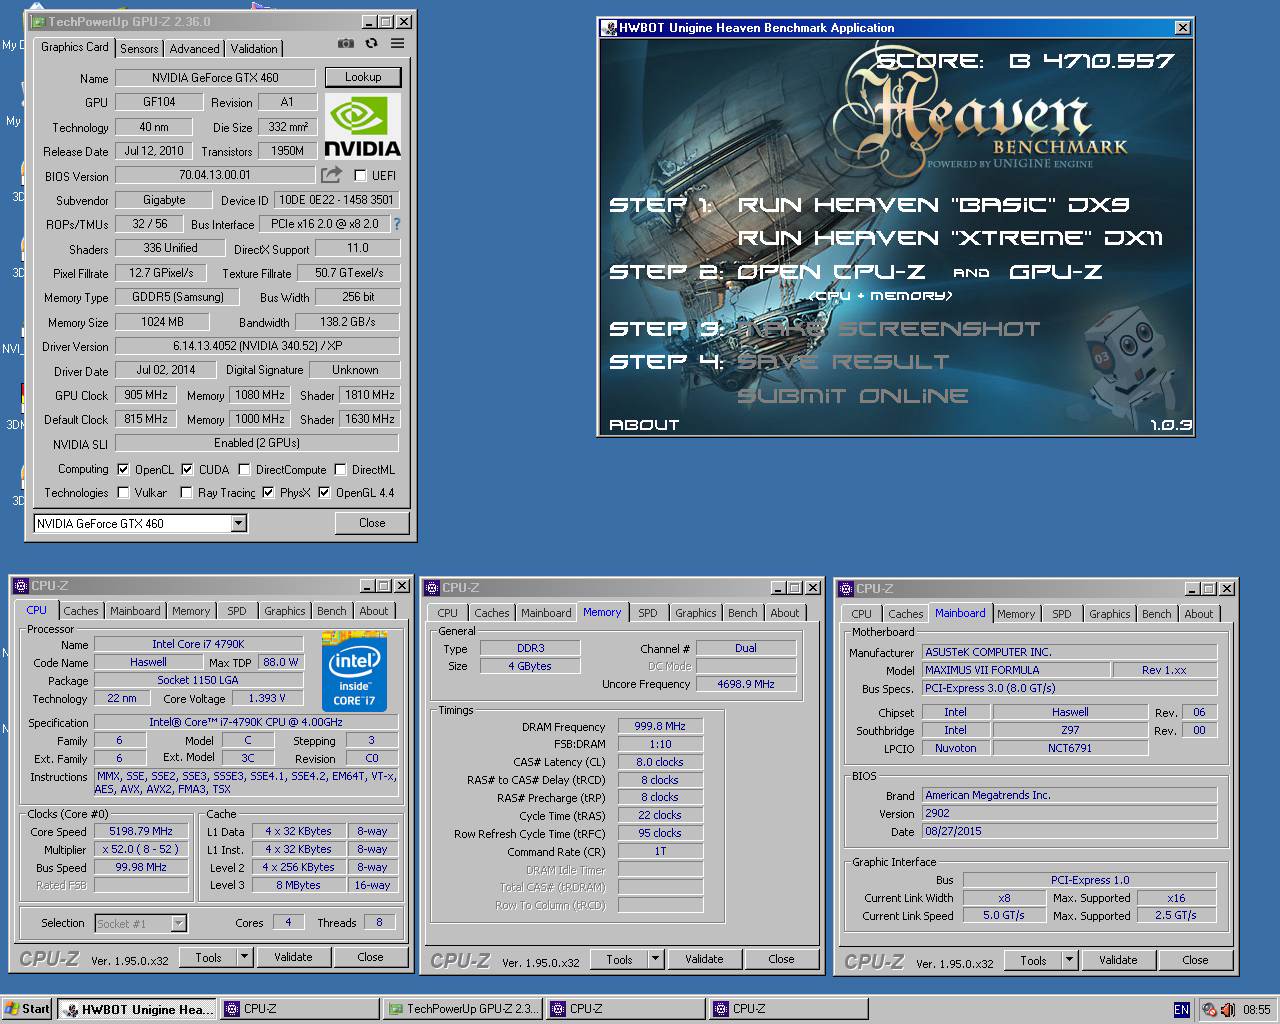Click About in HWBOT window
1280x1024 pixels.
(644, 425)
